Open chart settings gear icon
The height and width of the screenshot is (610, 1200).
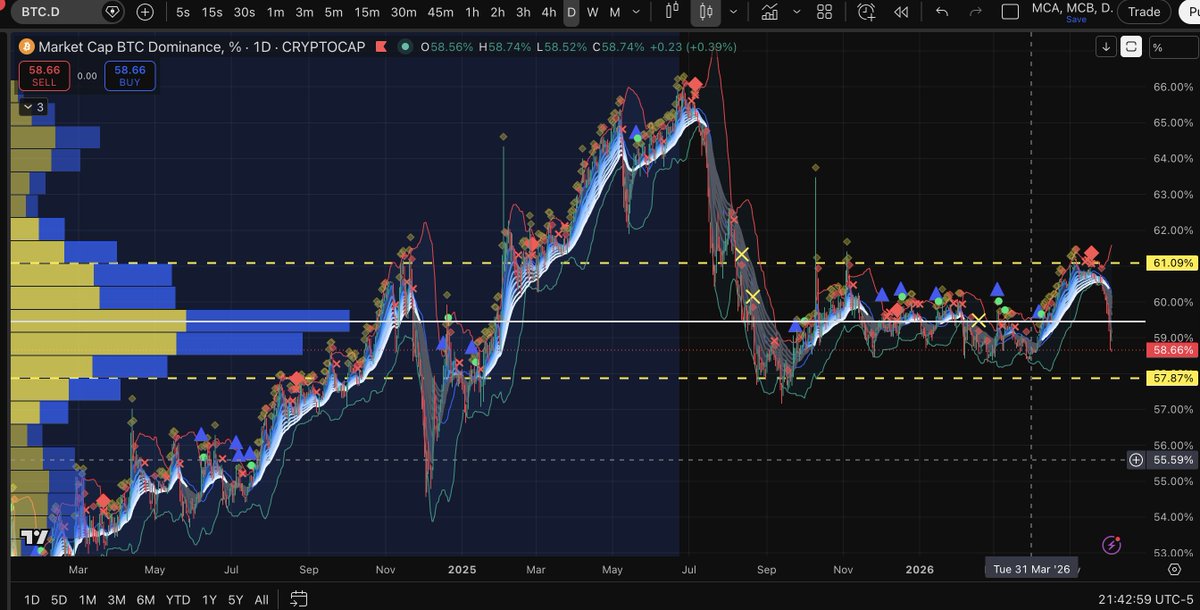click(1175, 568)
